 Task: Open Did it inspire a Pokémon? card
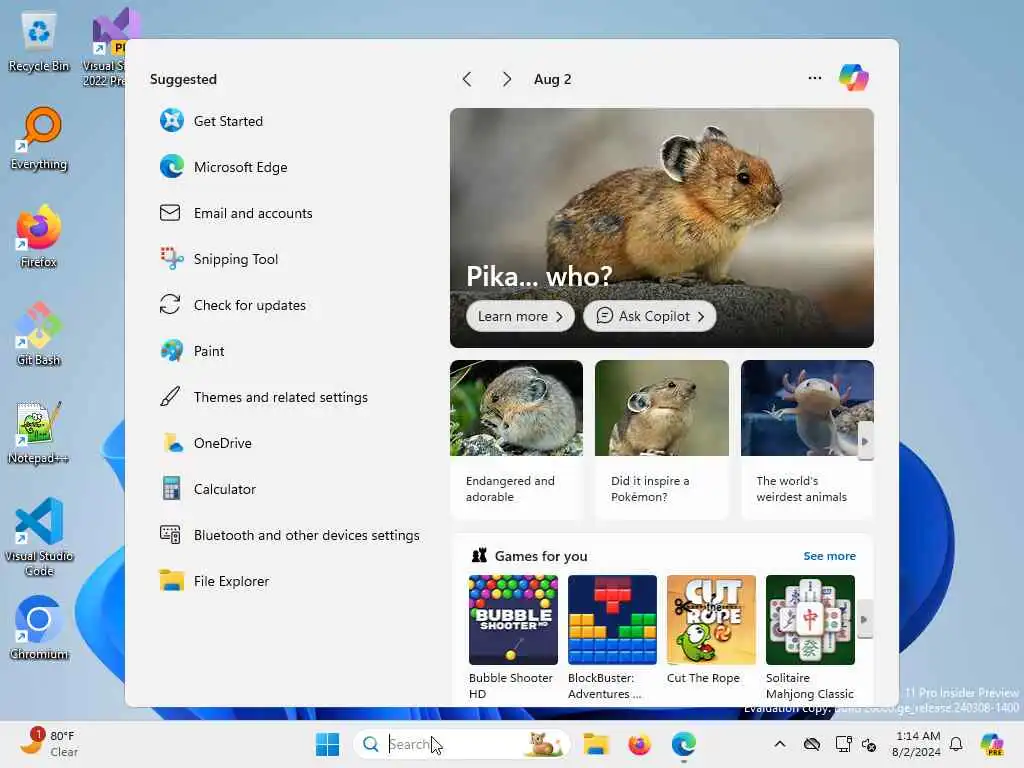tap(662, 439)
